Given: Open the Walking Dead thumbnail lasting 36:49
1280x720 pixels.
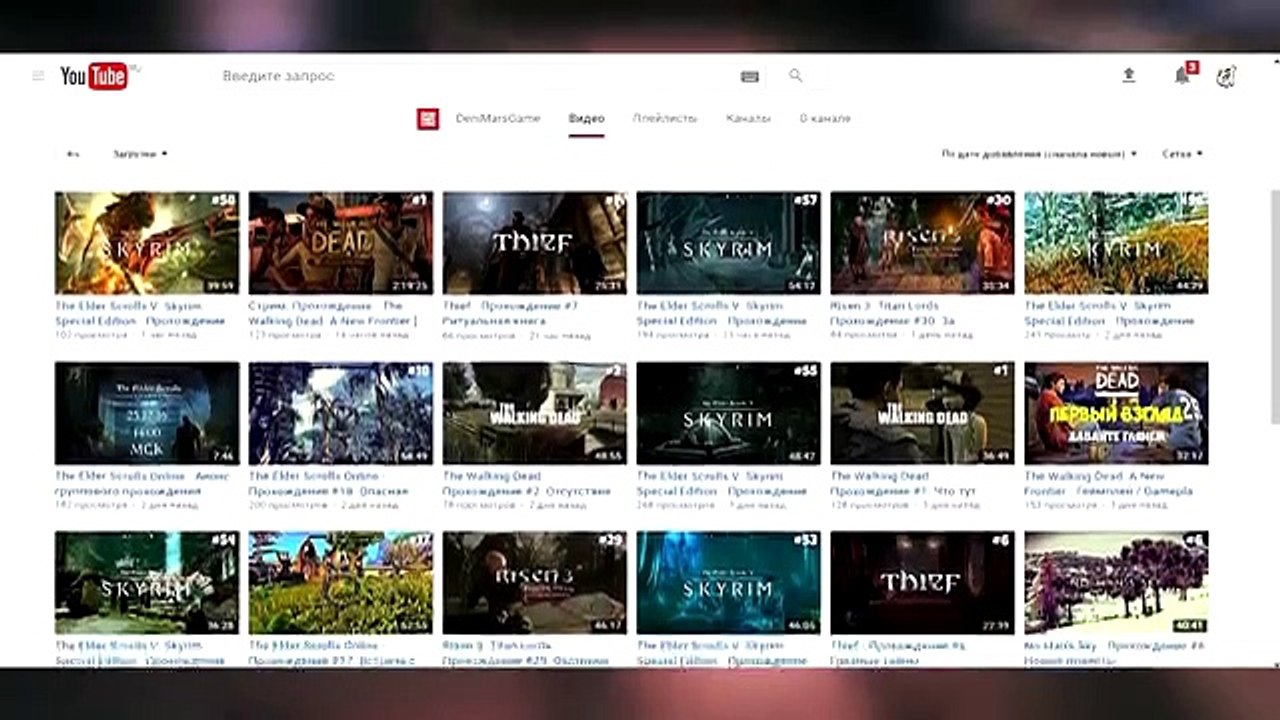Looking at the screenshot, I should [x=923, y=413].
